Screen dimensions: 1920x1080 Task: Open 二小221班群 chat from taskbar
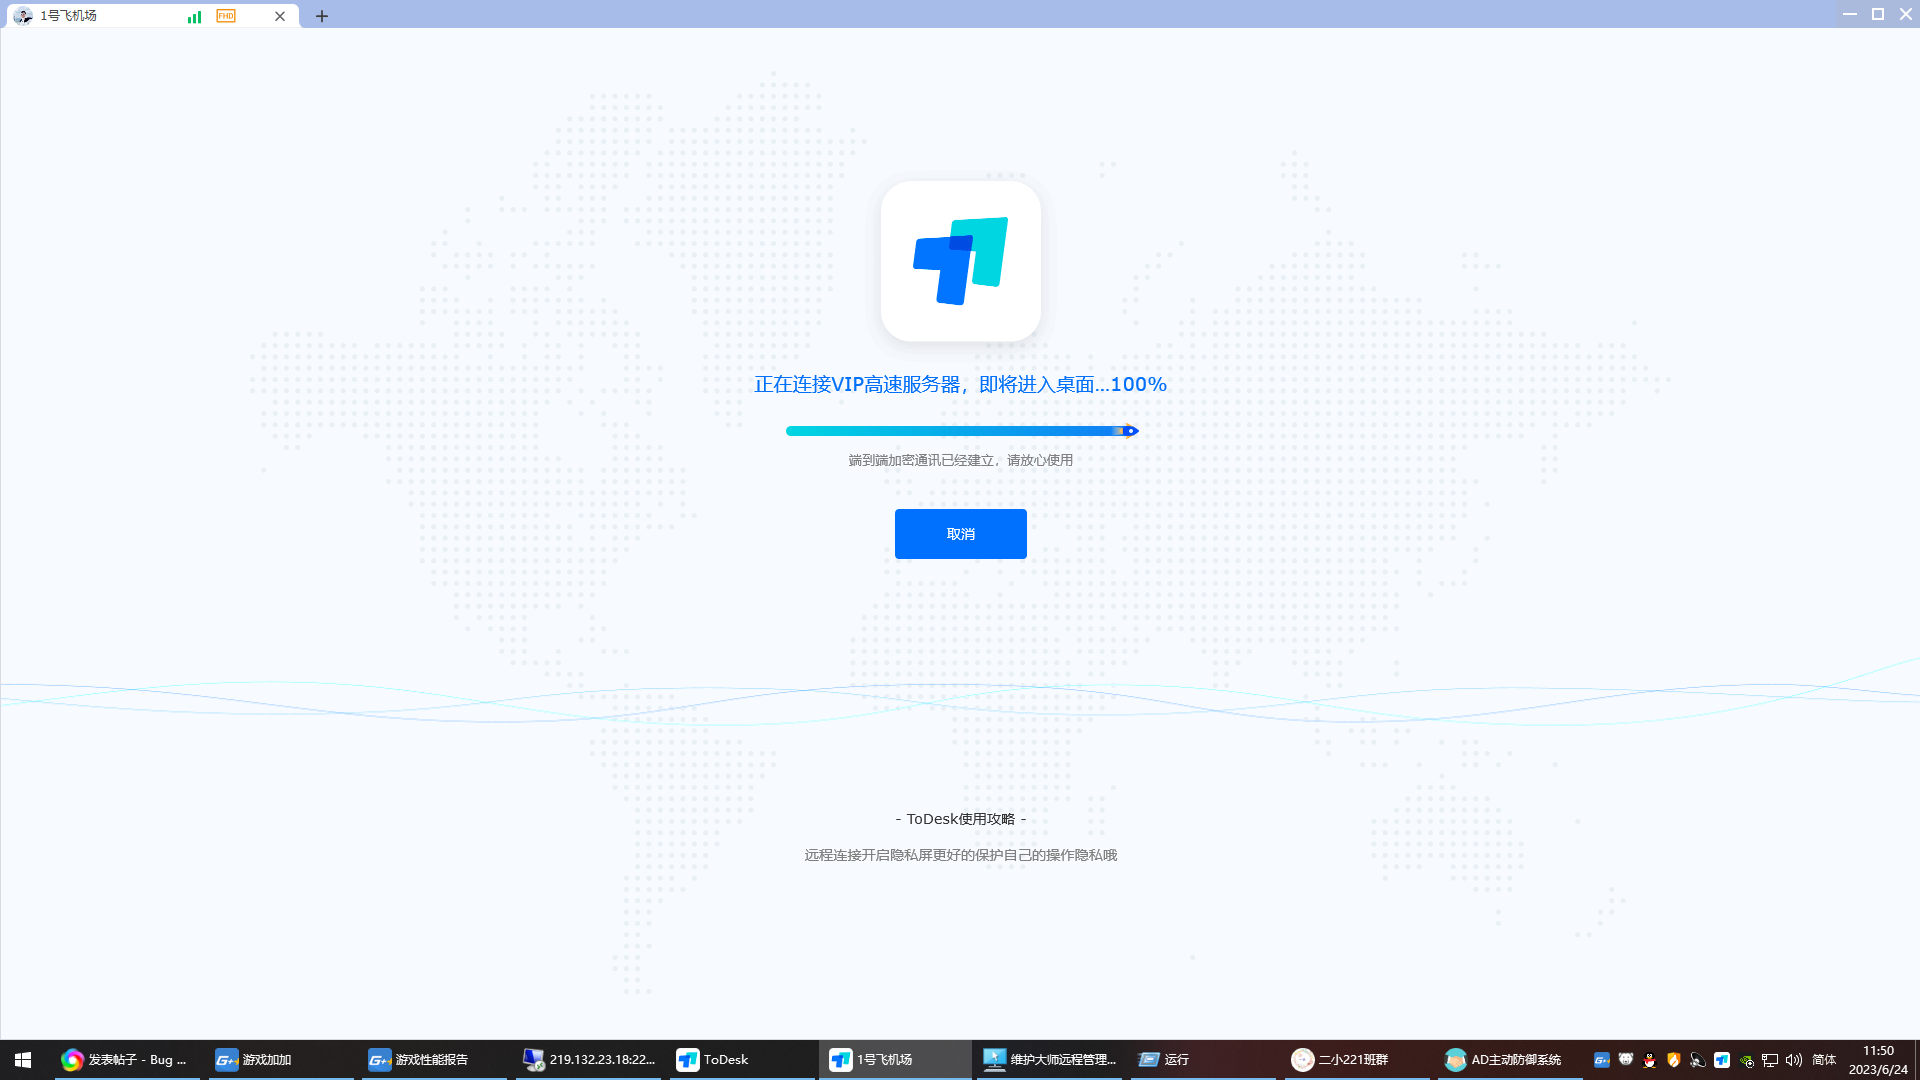click(x=1357, y=1059)
